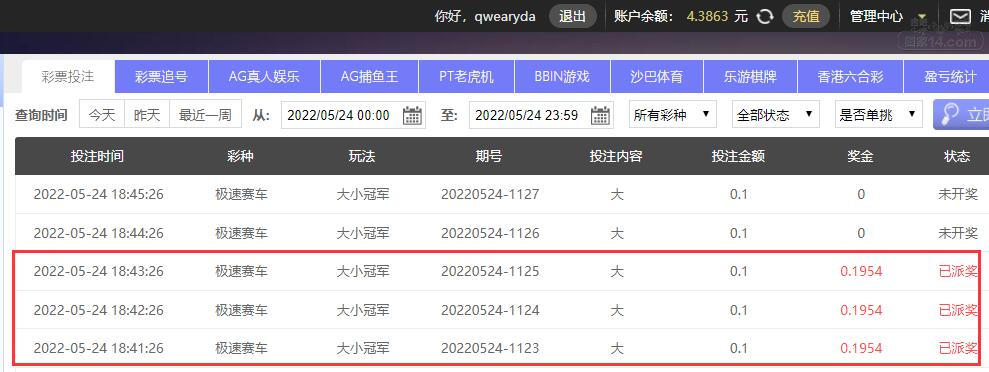Viewport: 989px width, 372px height.
Task: Select the 昨天 quick time filter
Action: pos(147,115)
